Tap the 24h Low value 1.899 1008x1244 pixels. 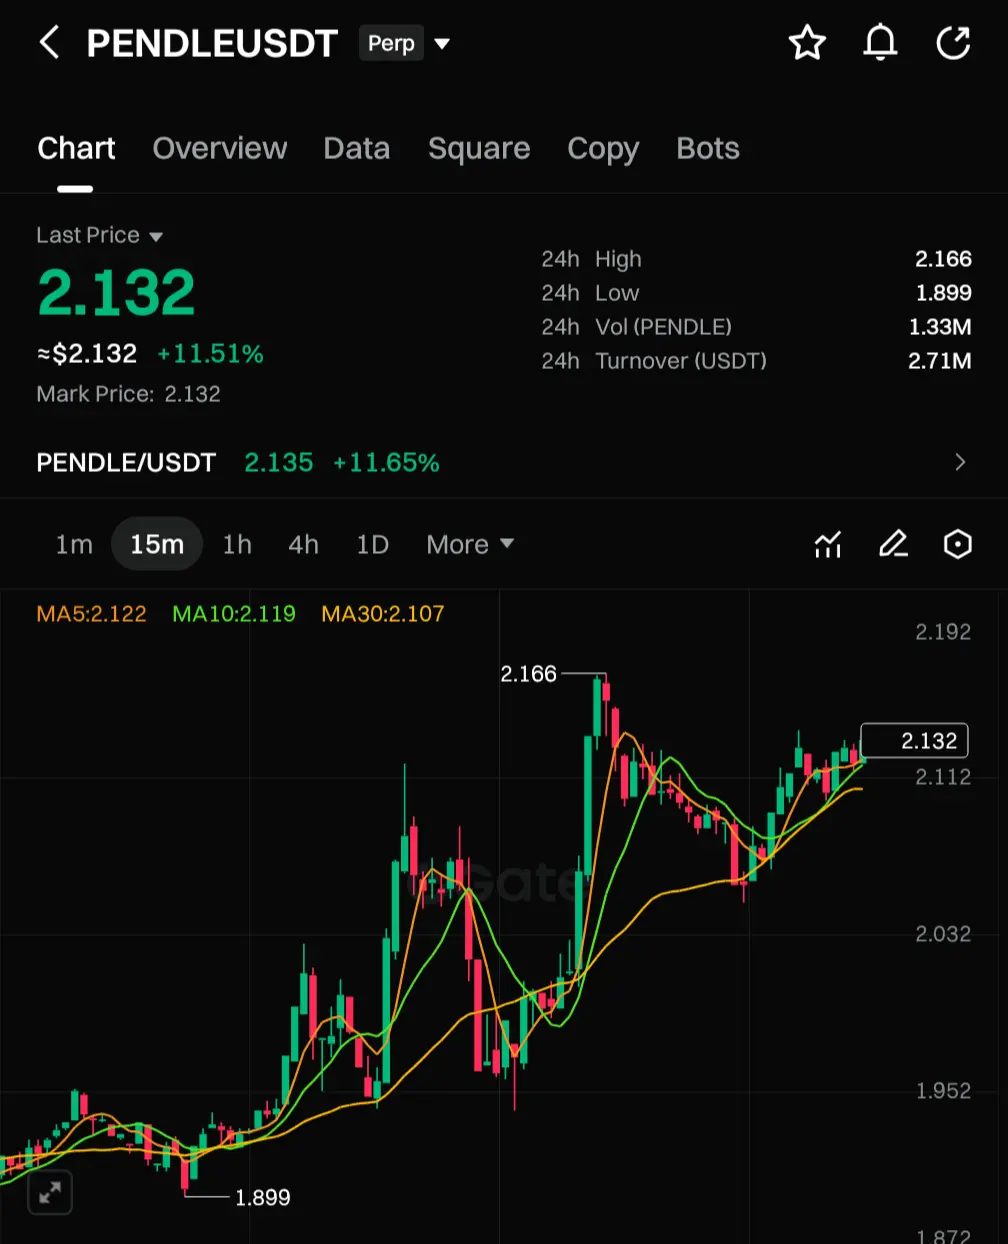click(x=943, y=293)
